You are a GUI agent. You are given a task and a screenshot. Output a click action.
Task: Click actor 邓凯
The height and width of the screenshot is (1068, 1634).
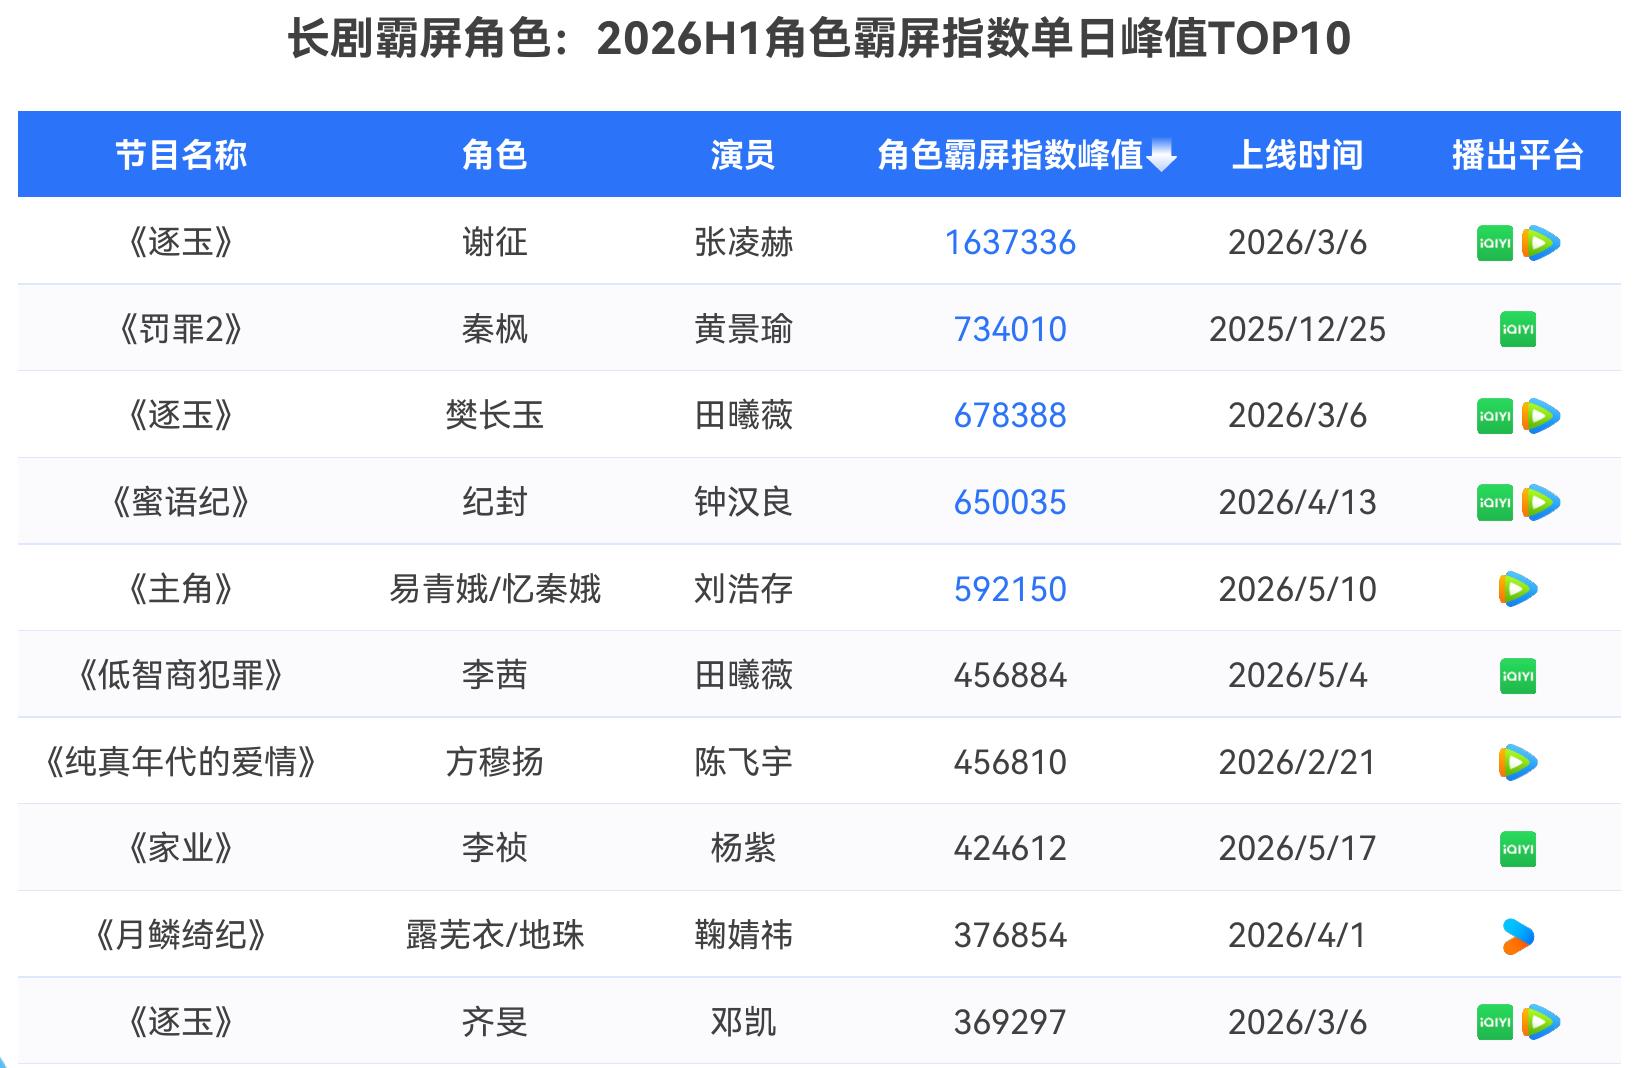click(x=743, y=1022)
